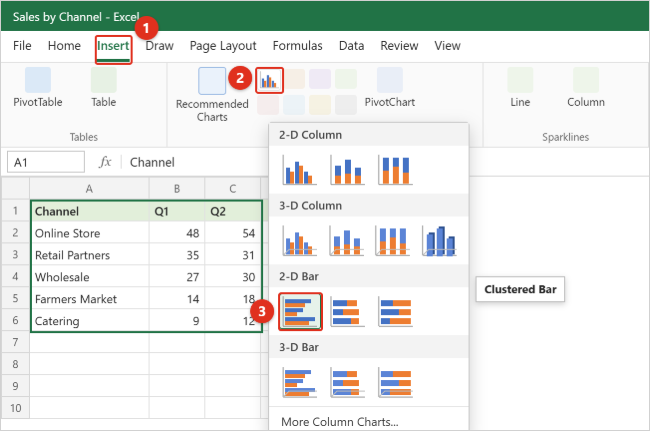Click the Q1 header cell
The image size is (650, 431).
coord(177,211)
